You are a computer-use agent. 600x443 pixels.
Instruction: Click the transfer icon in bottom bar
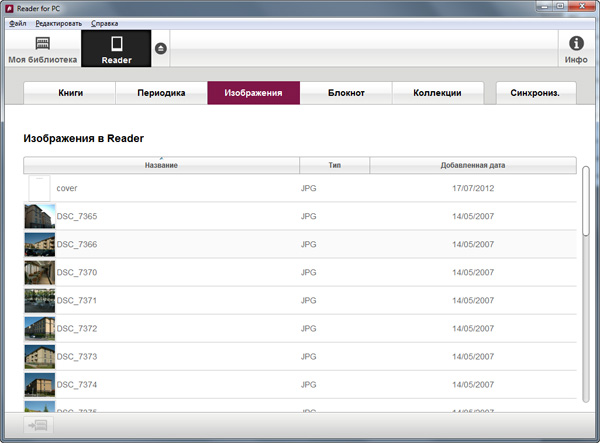[x=39, y=426]
